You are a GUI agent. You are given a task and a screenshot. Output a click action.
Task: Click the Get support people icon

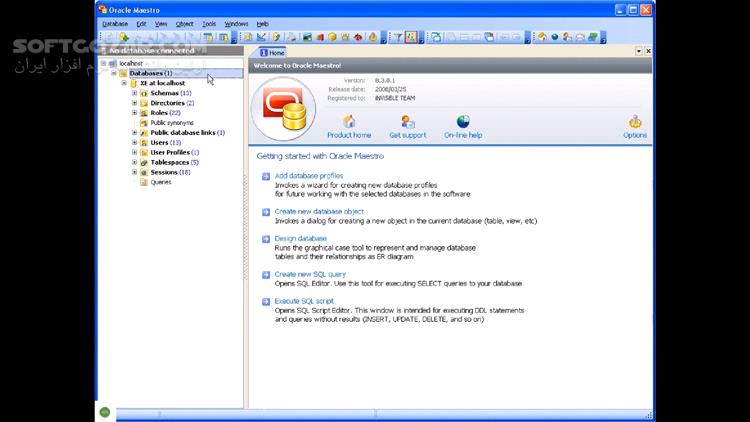[408, 122]
